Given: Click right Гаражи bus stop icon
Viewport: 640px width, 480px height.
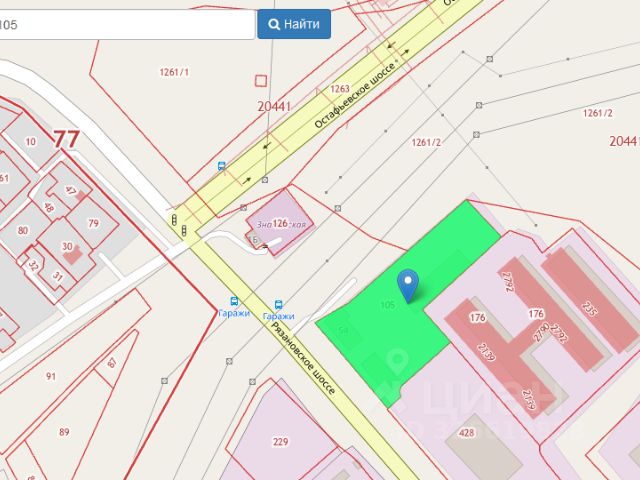Looking at the screenshot, I should 278,304.
